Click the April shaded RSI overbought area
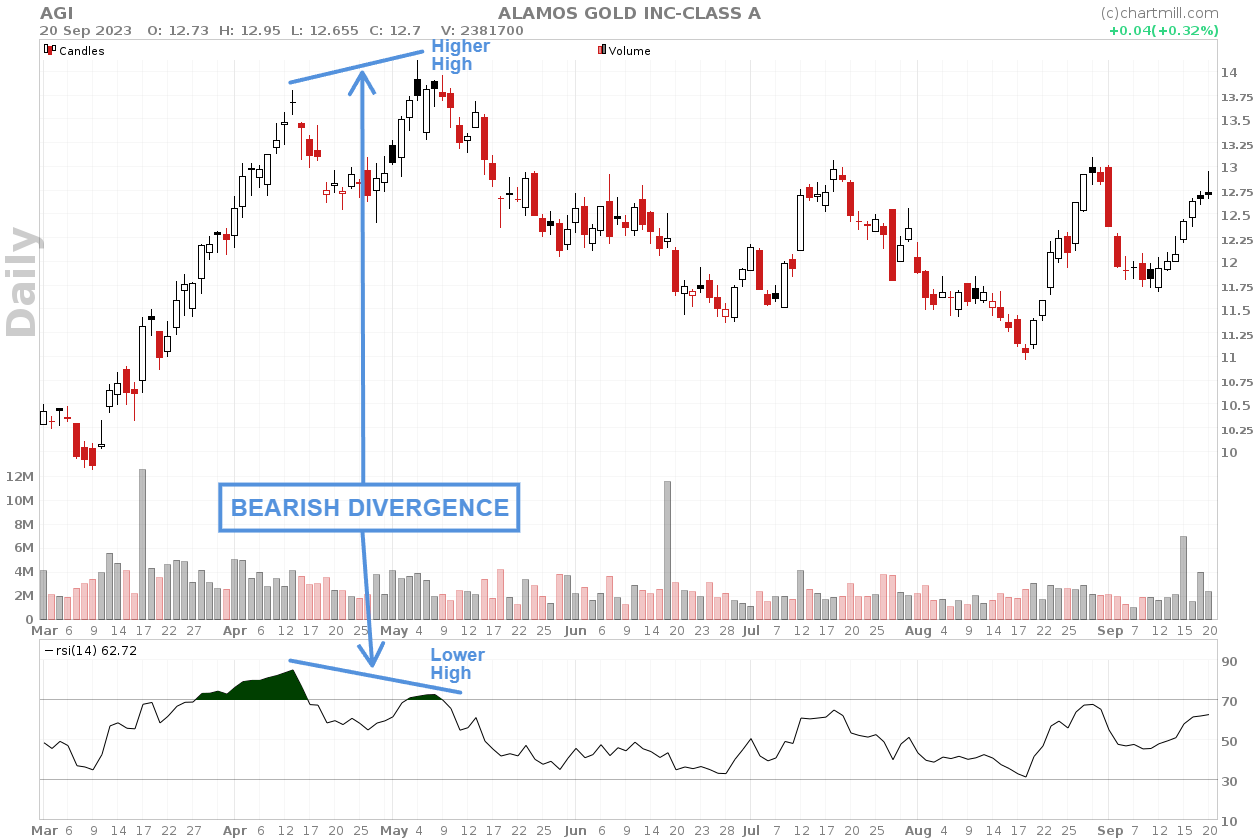 (256, 687)
